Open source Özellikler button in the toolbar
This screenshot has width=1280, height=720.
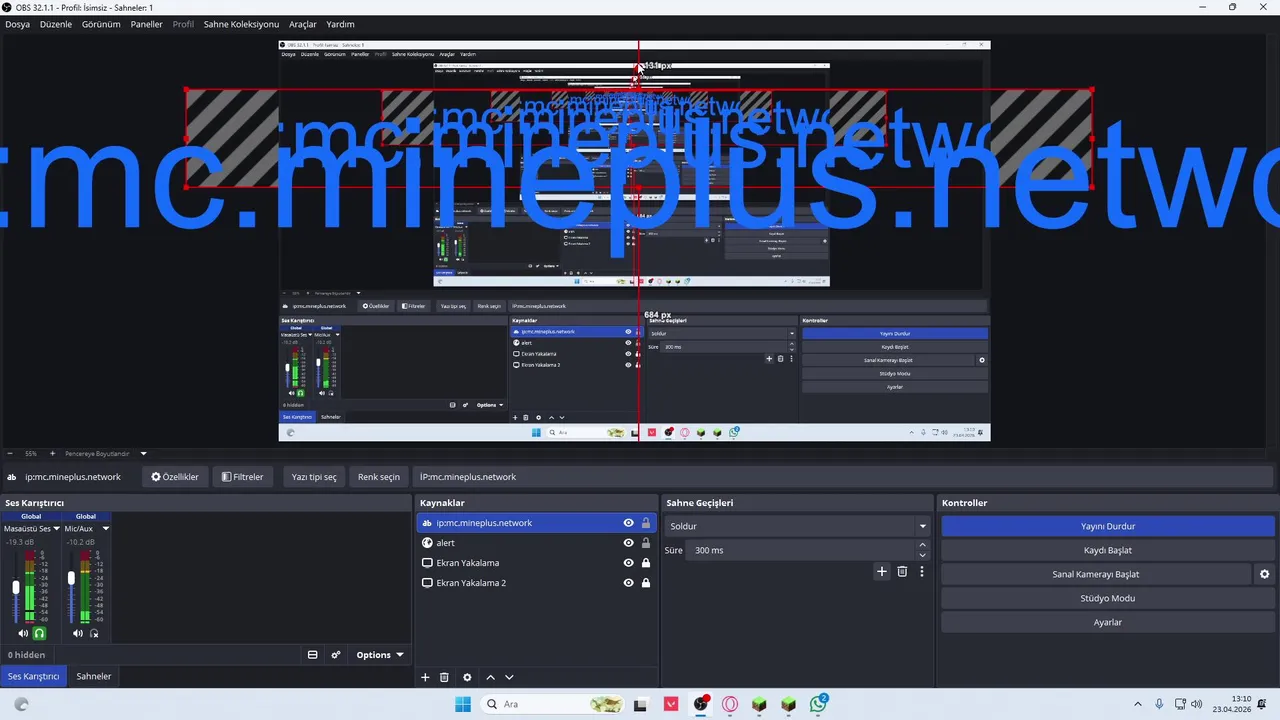point(175,477)
